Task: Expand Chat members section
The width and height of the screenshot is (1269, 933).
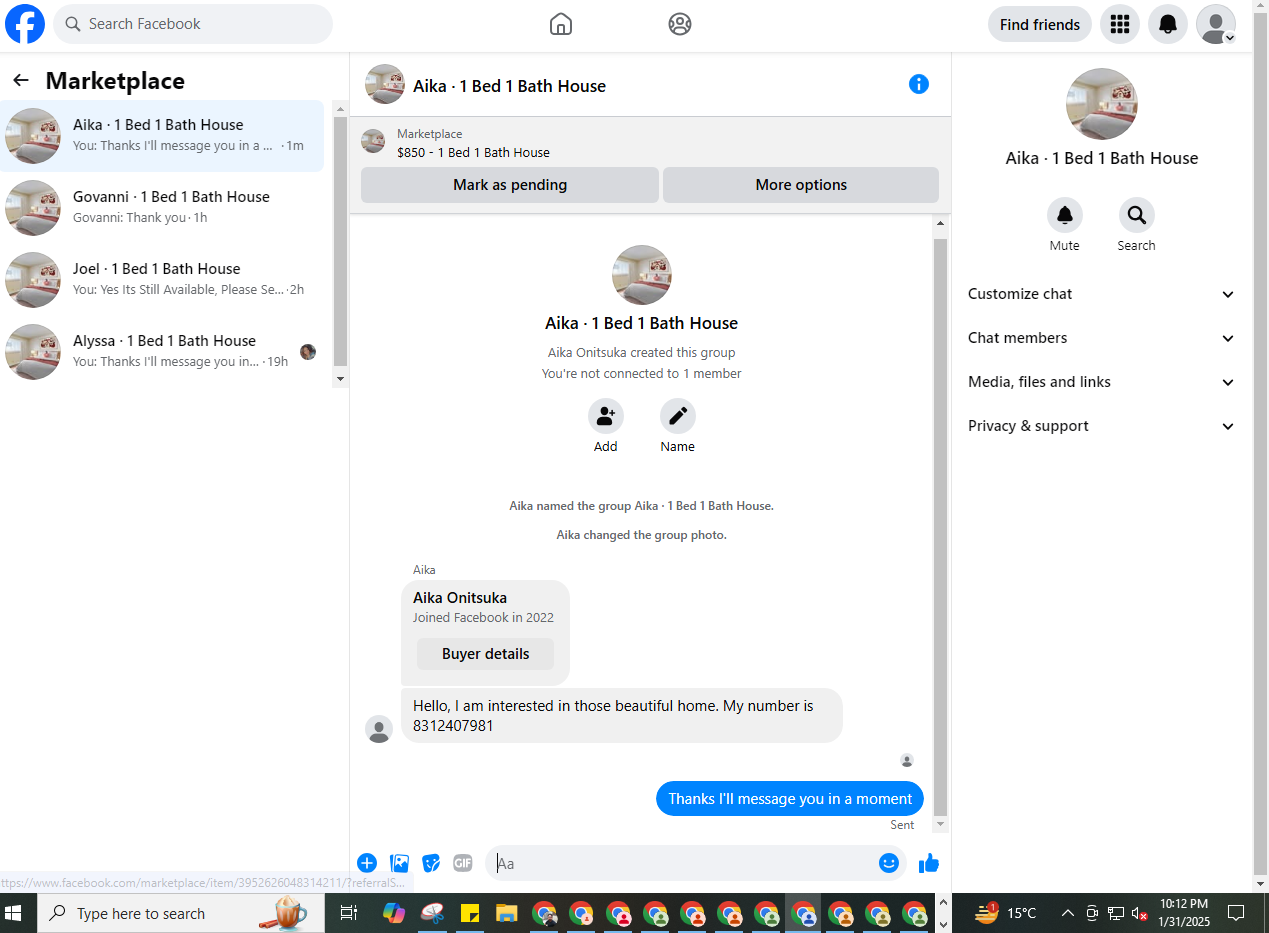Action: click(x=1102, y=338)
